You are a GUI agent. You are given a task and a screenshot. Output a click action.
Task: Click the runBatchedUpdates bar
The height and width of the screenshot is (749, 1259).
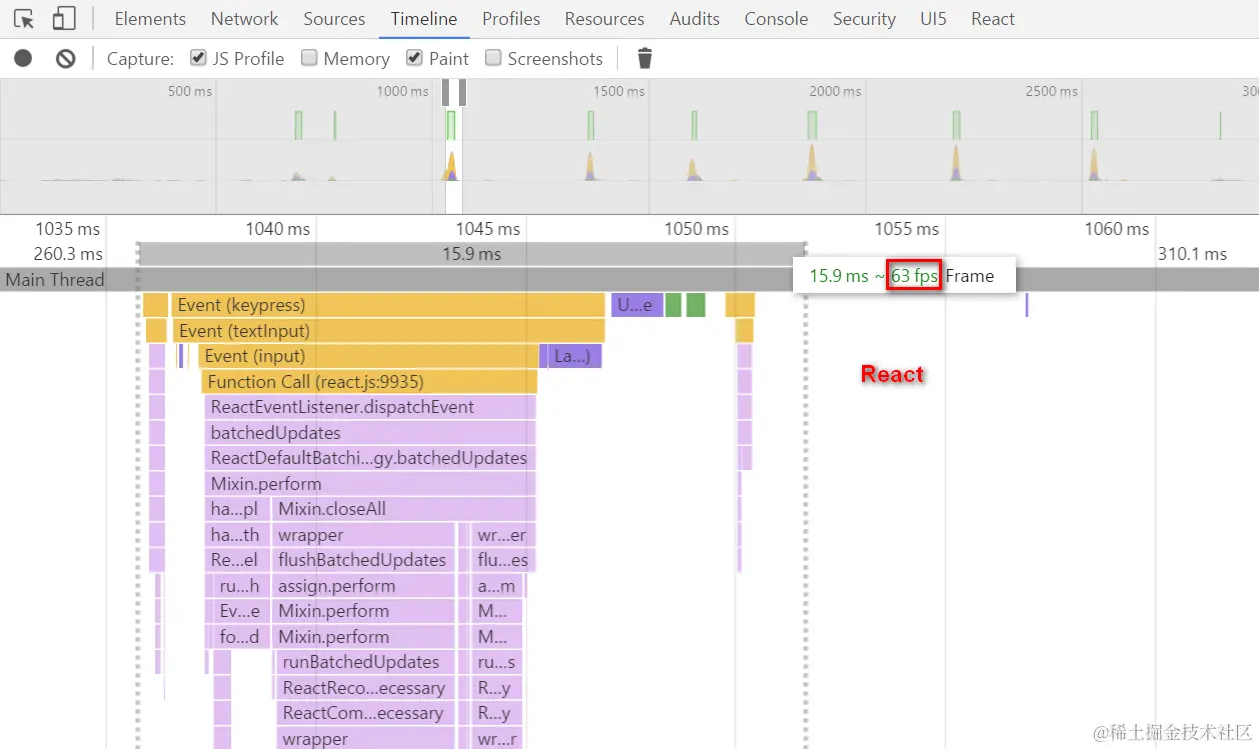click(365, 662)
